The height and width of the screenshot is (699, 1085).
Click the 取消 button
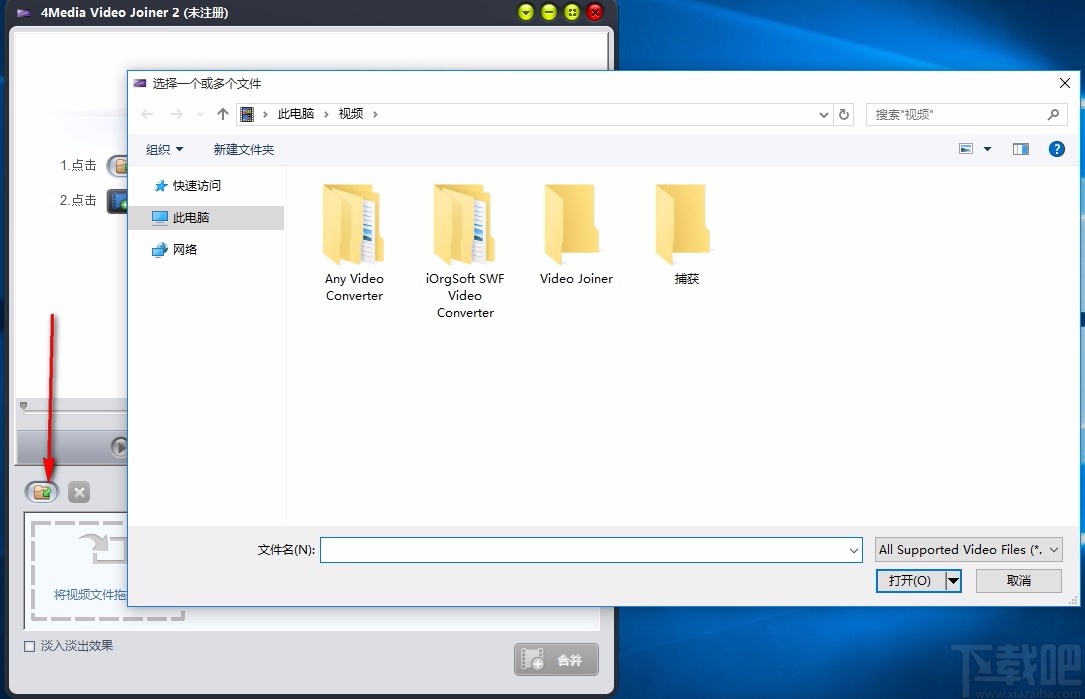point(1018,580)
